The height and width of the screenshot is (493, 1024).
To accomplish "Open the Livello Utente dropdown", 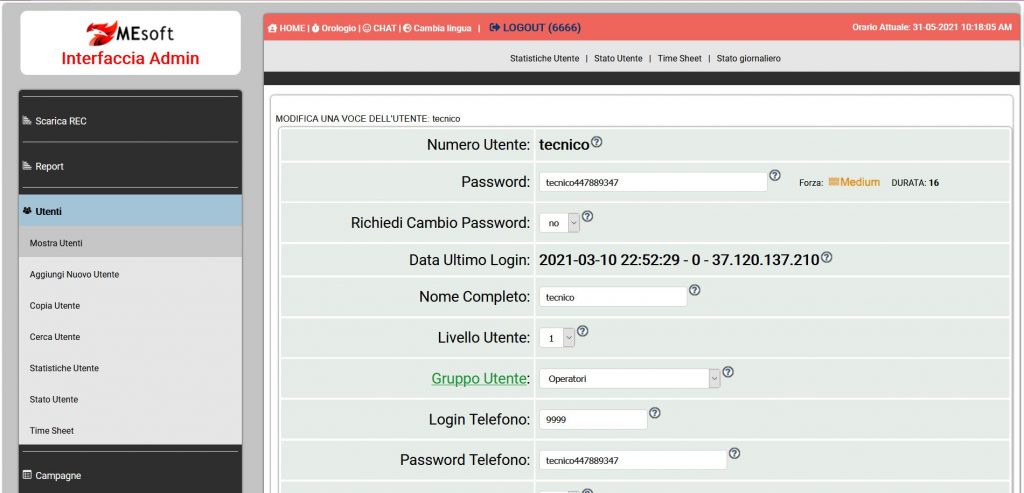I will (x=557, y=338).
